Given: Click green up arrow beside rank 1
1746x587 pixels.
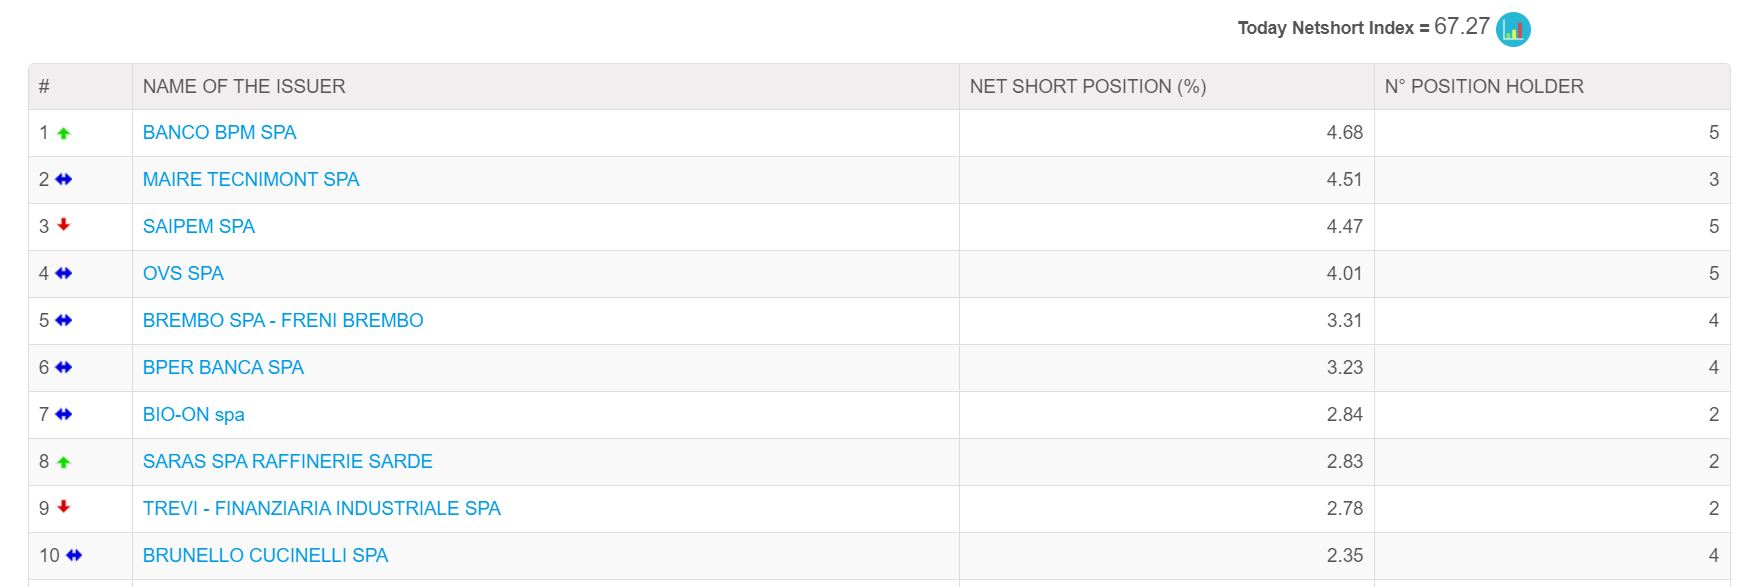Looking at the screenshot, I should [64, 133].
